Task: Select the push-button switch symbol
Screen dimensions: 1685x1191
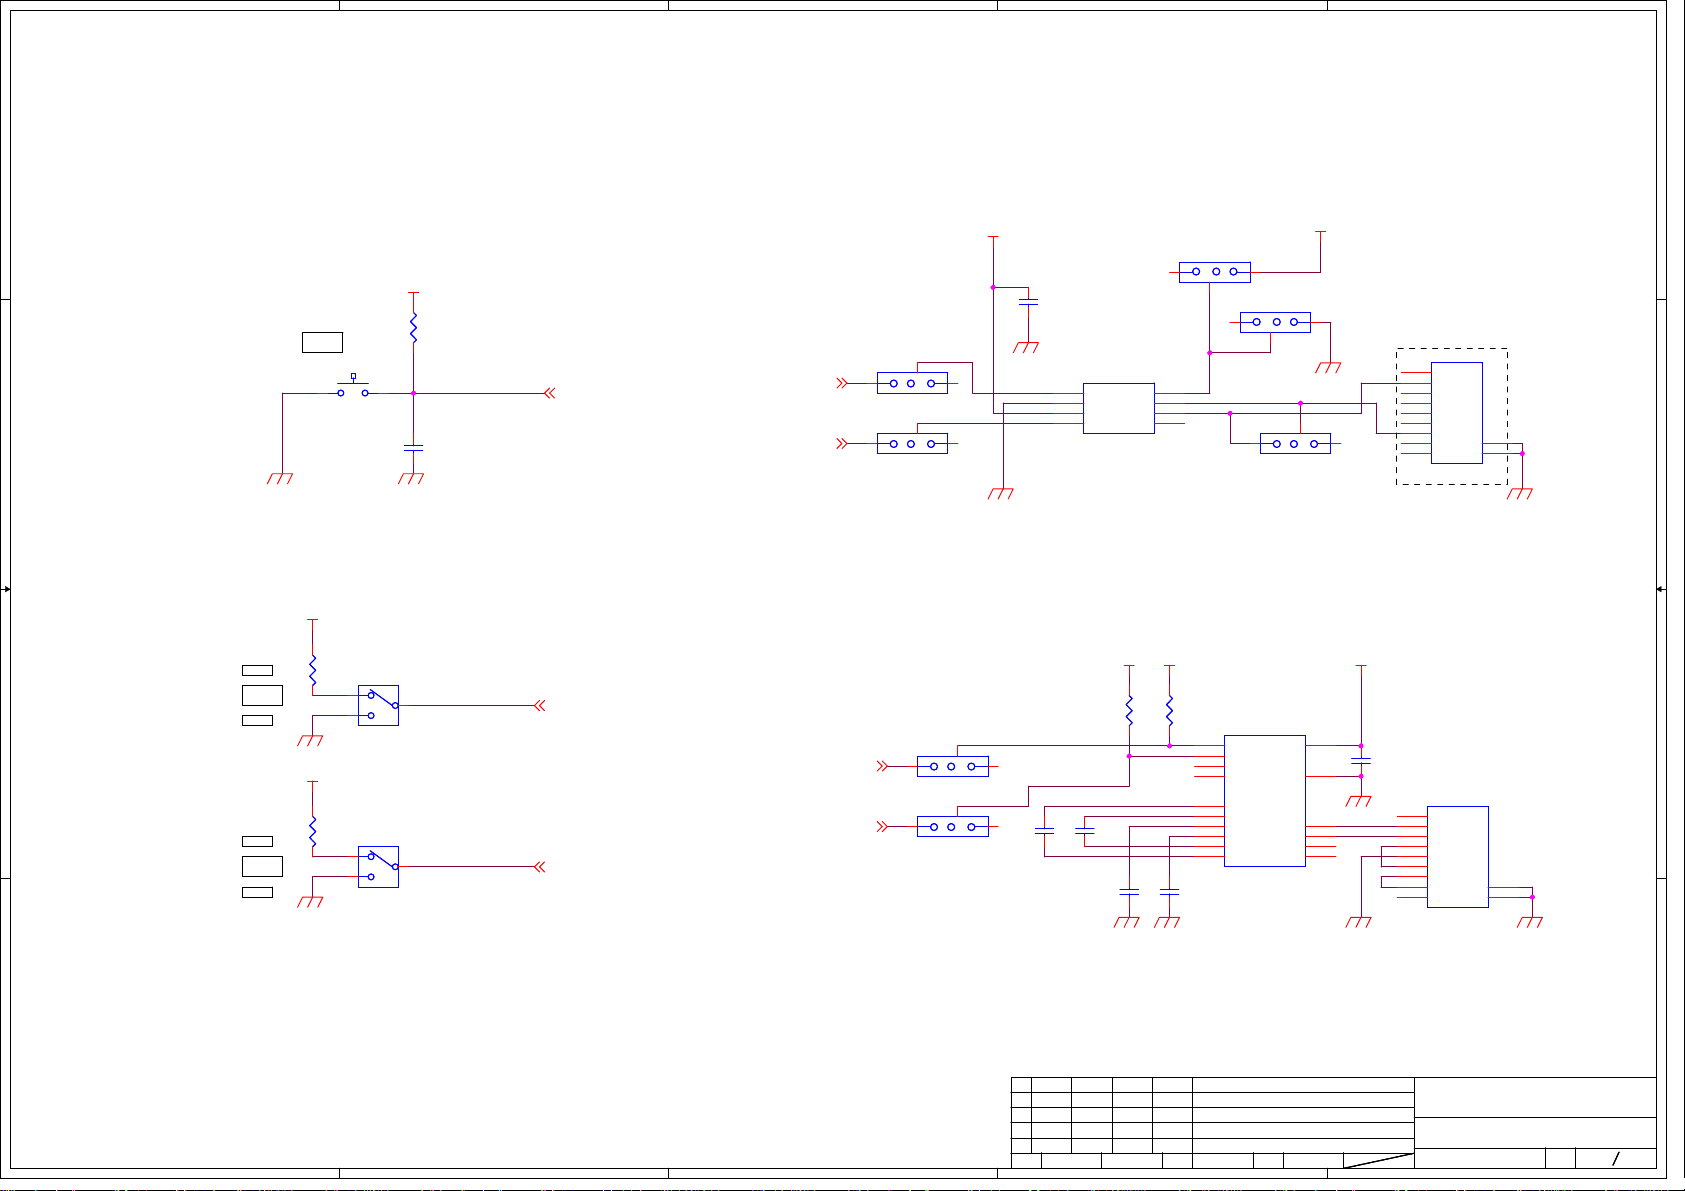Action: click(353, 387)
